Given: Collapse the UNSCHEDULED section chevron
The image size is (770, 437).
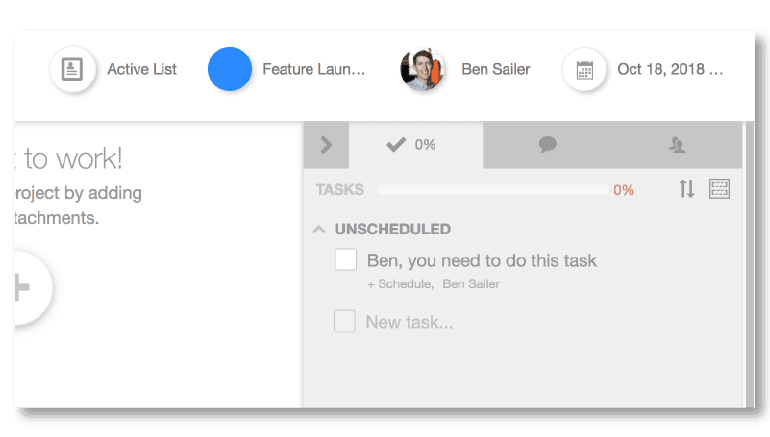Looking at the screenshot, I should pos(319,229).
